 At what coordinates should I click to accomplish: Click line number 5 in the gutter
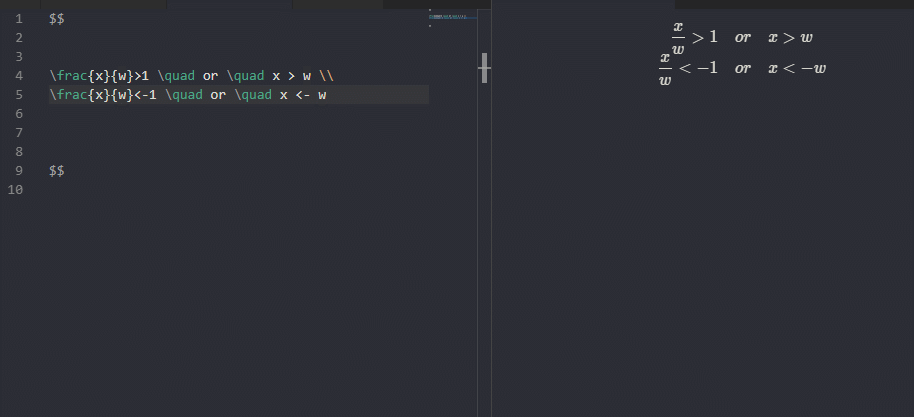[x=19, y=95]
